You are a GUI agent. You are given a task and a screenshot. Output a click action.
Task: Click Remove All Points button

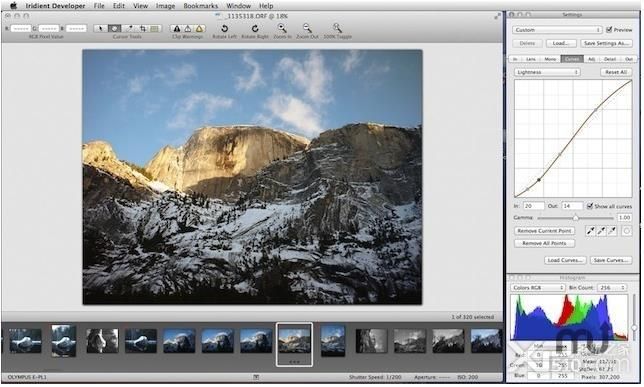point(545,243)
